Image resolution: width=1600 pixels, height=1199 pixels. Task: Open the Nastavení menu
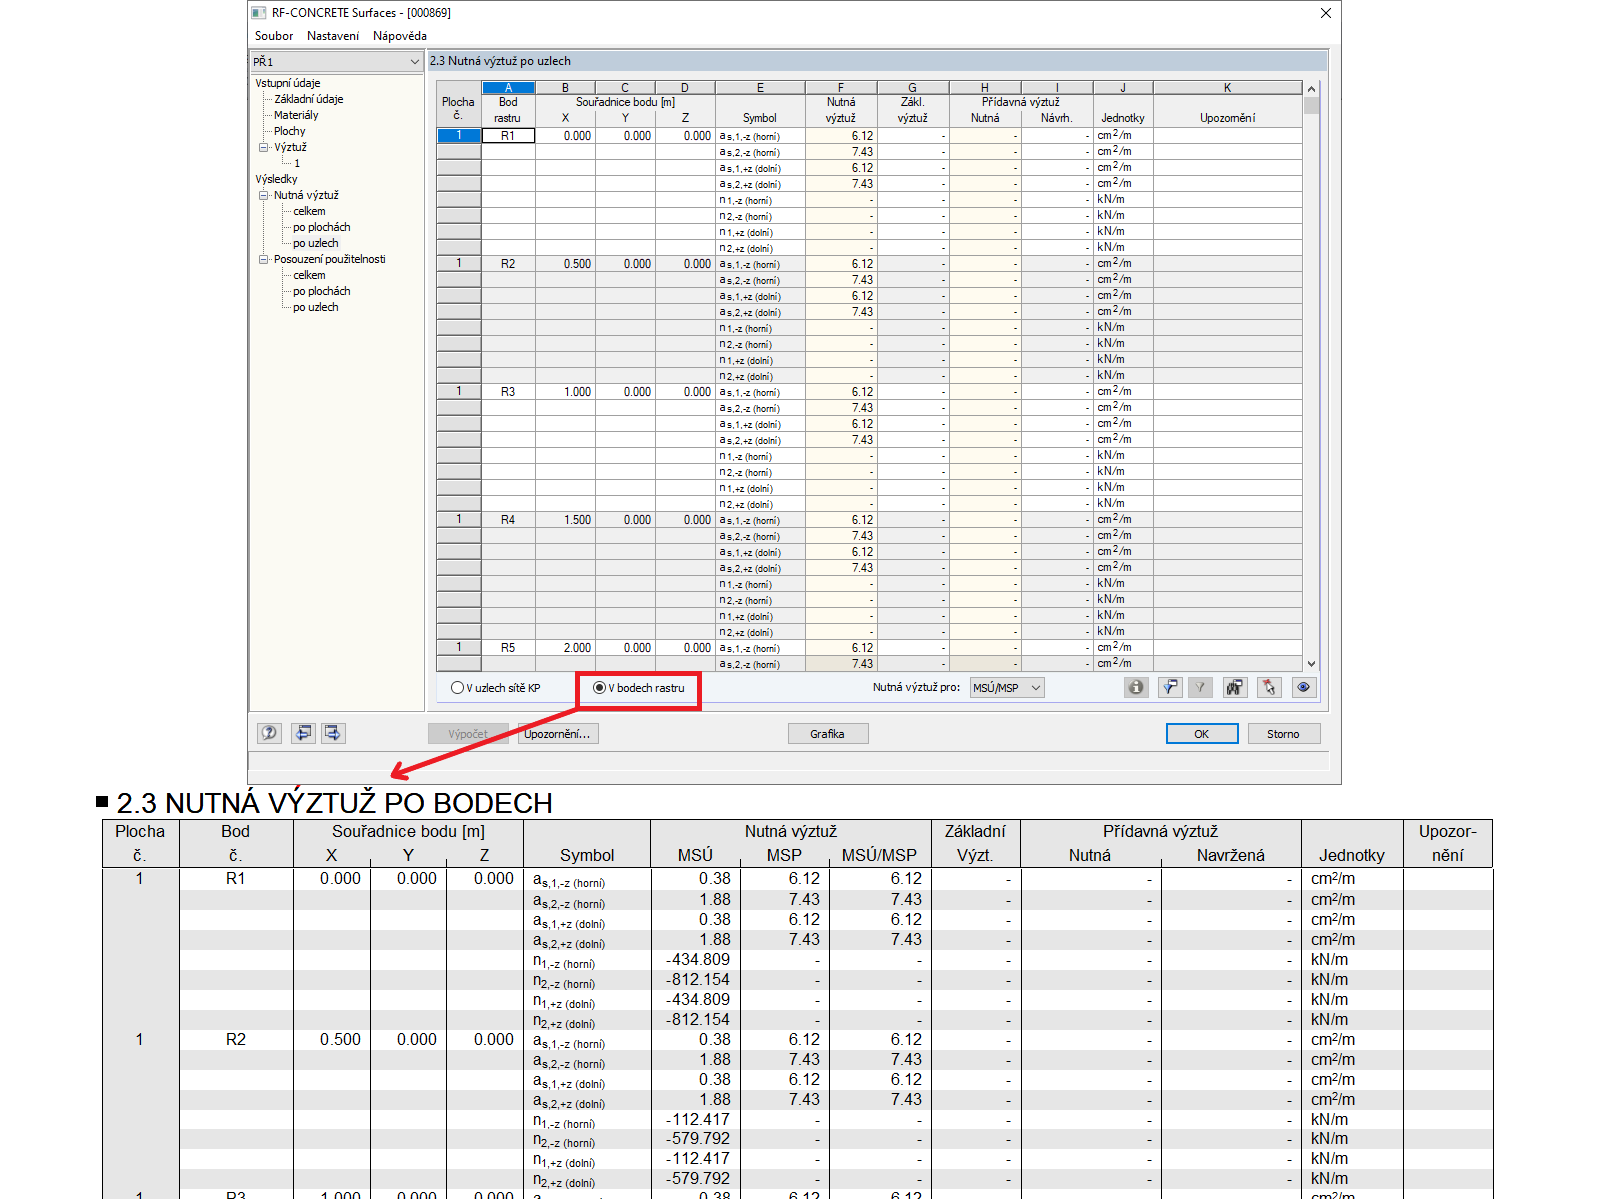click(333, 36)
